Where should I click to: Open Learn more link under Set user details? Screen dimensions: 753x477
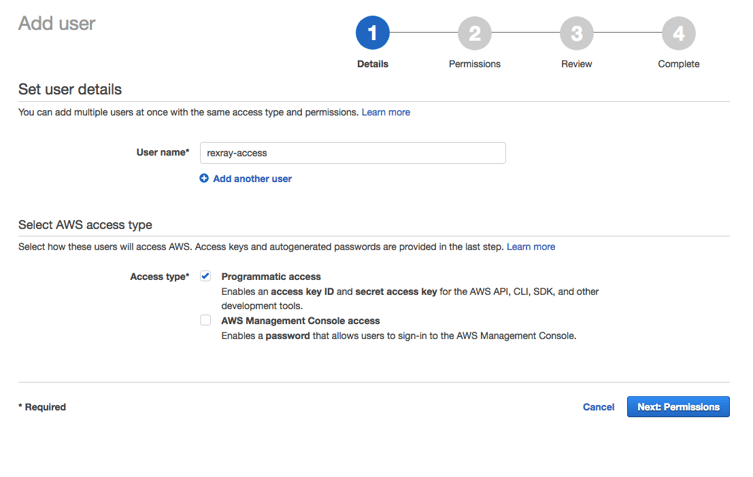coord(386,112)
